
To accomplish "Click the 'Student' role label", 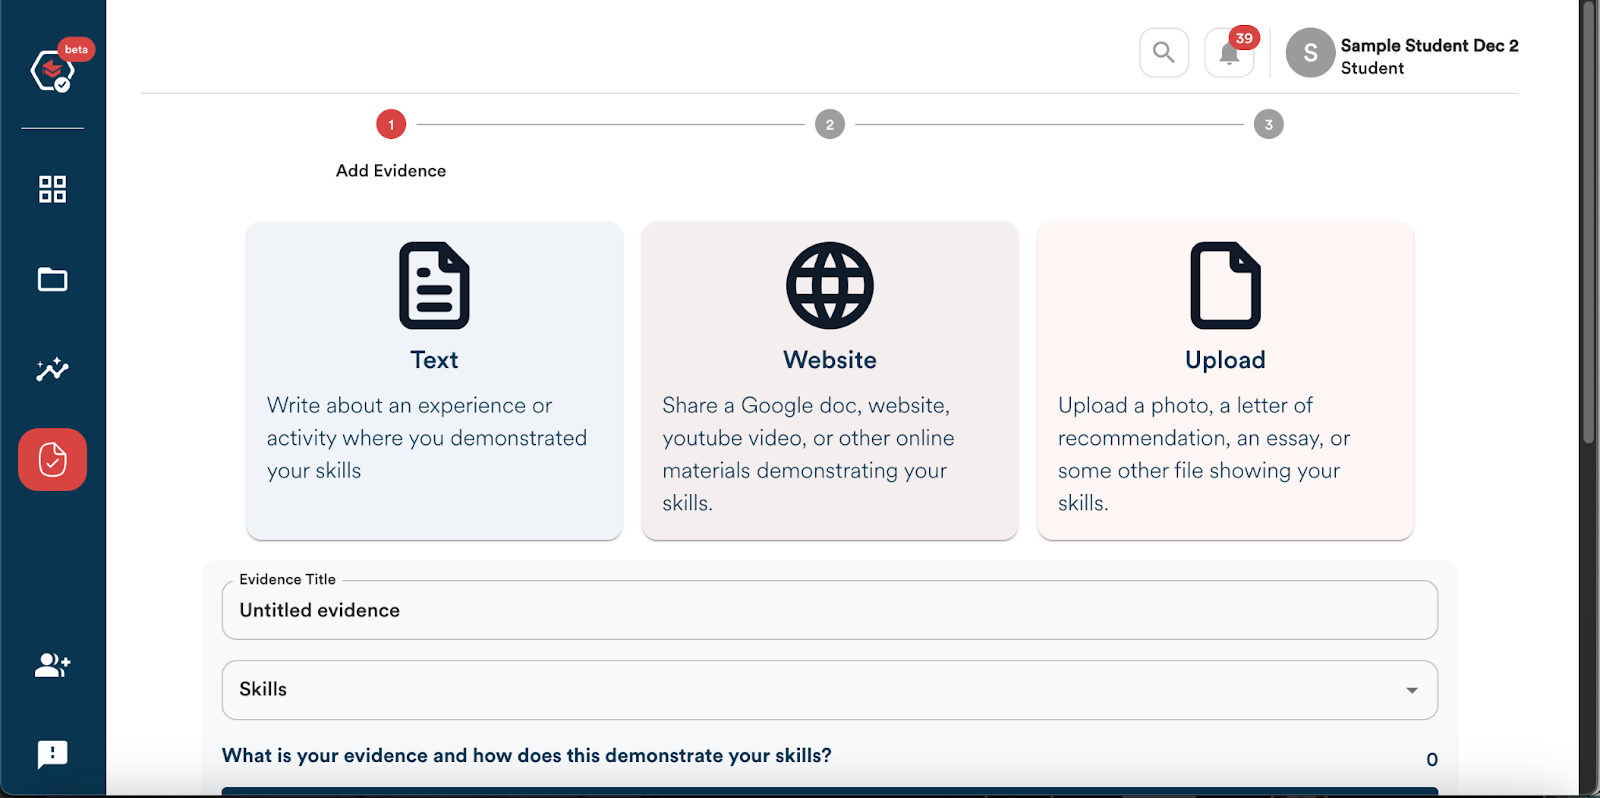I will click(1372, 68).
